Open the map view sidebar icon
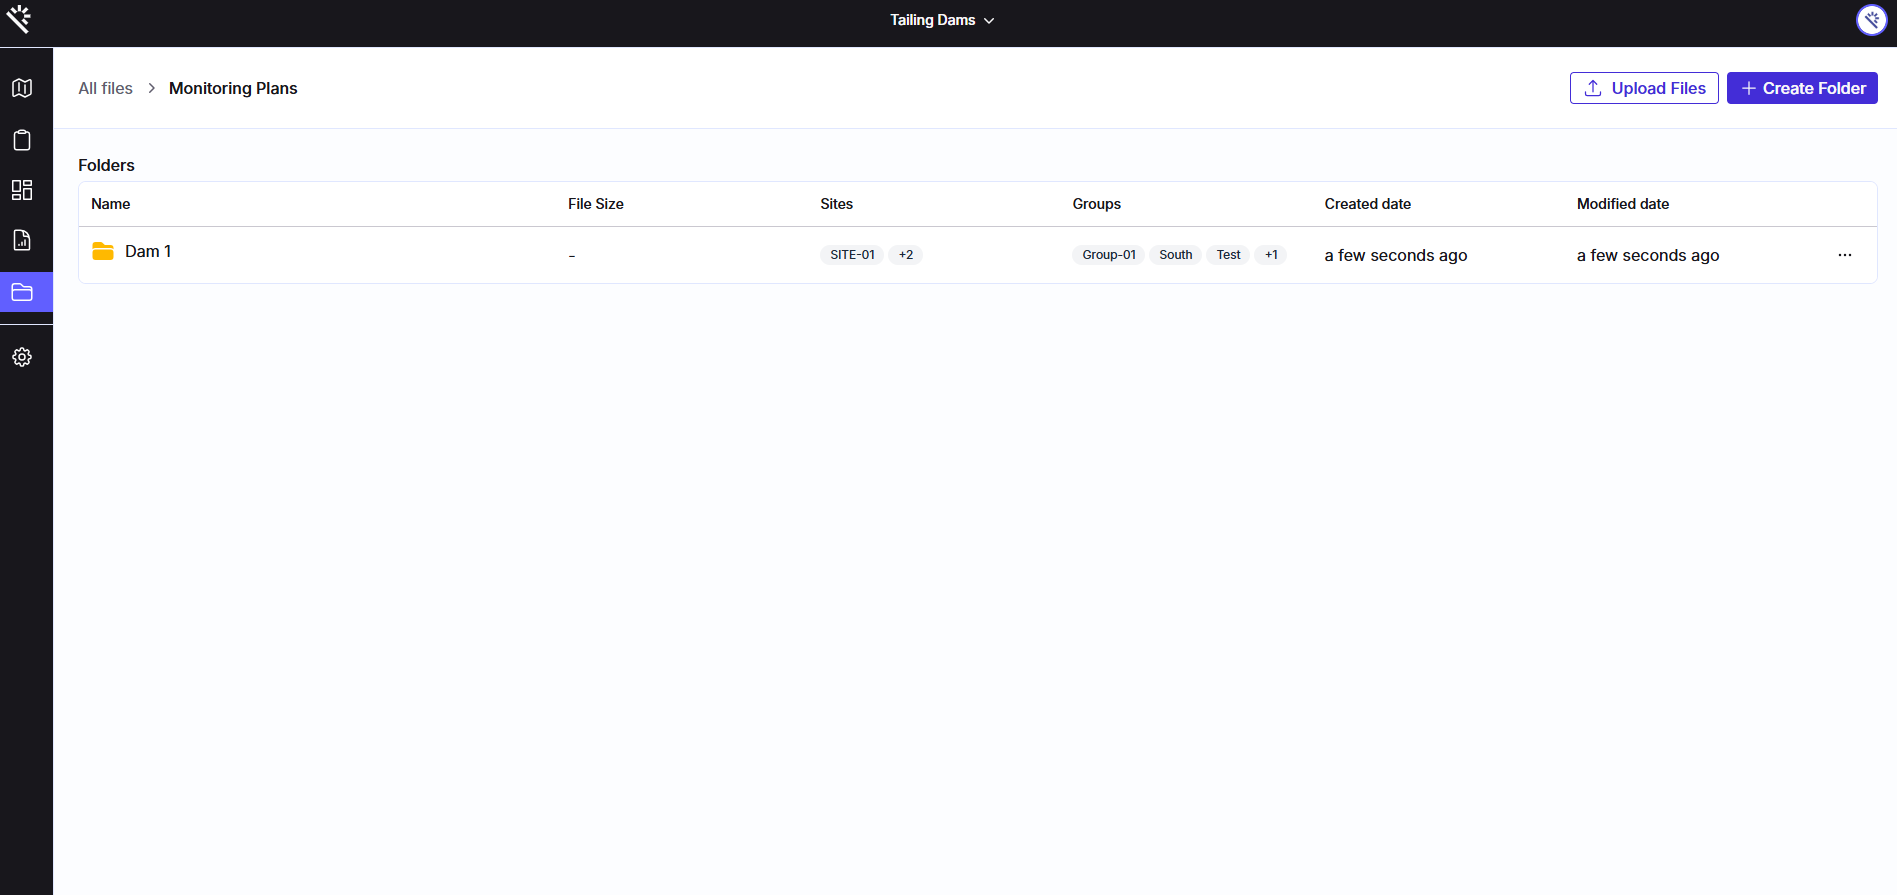 (x=22, y=88)
